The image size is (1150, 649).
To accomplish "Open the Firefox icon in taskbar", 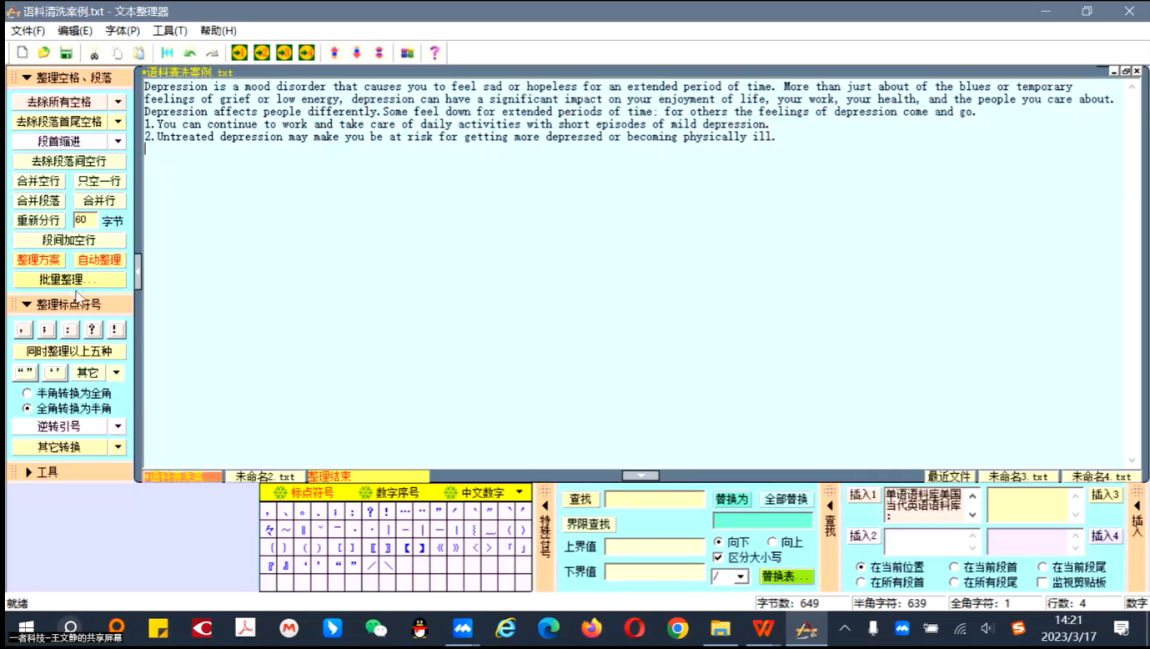I will (x=592, y=628).
